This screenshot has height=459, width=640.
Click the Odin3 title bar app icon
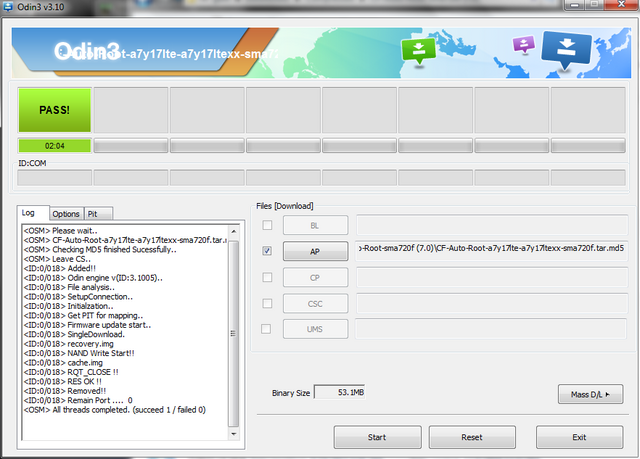point(8,6)
